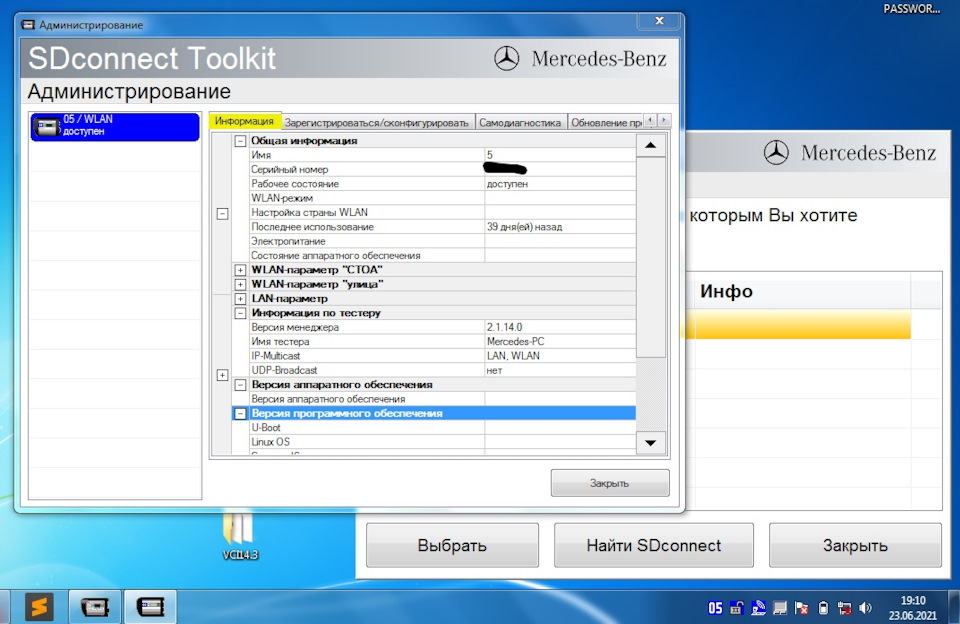Open the Обновление tab
Image resolution: width=960 pixels, height=624 pixels.
[x=605, y=122]
